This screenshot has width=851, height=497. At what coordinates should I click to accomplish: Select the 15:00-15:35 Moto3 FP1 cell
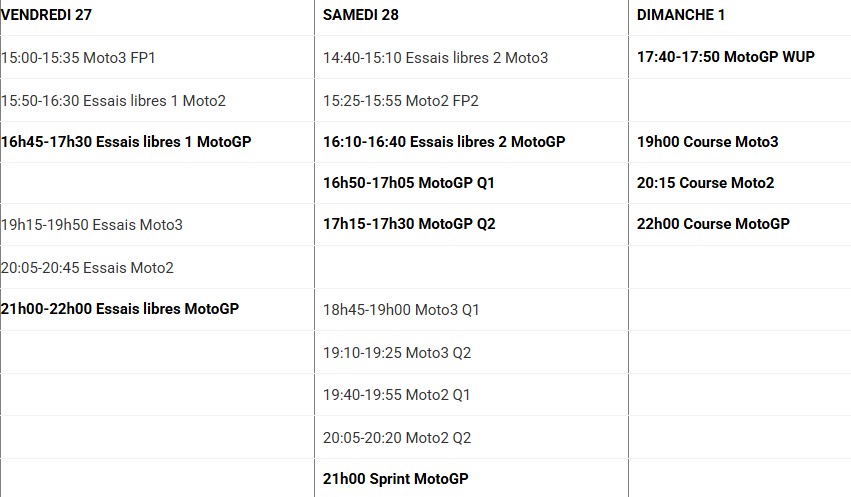[x=79, y=58]
